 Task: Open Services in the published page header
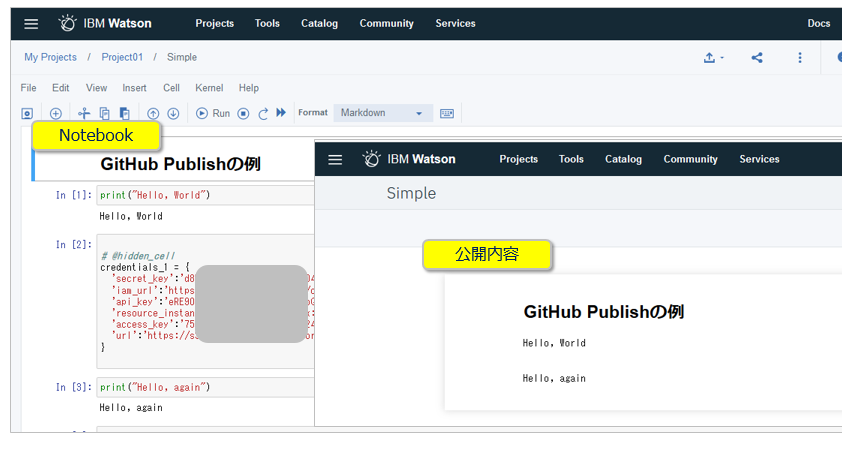coord(759,159)
